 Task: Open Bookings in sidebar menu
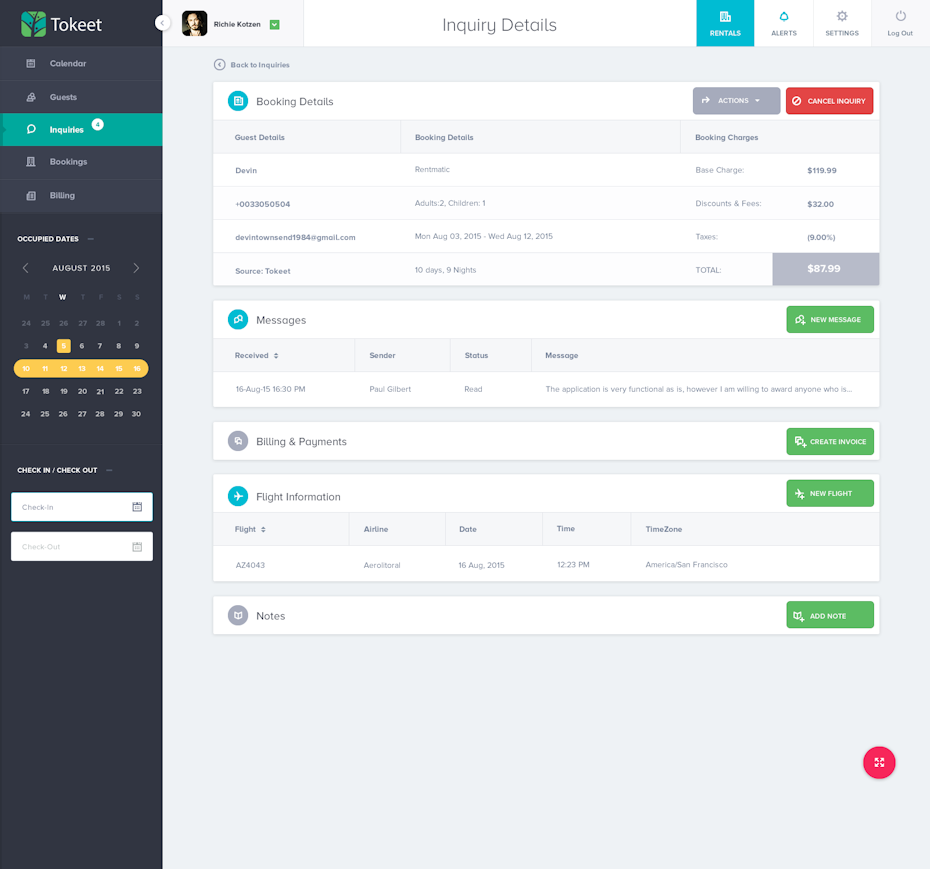pyautogui.click(x=68, y=162)
